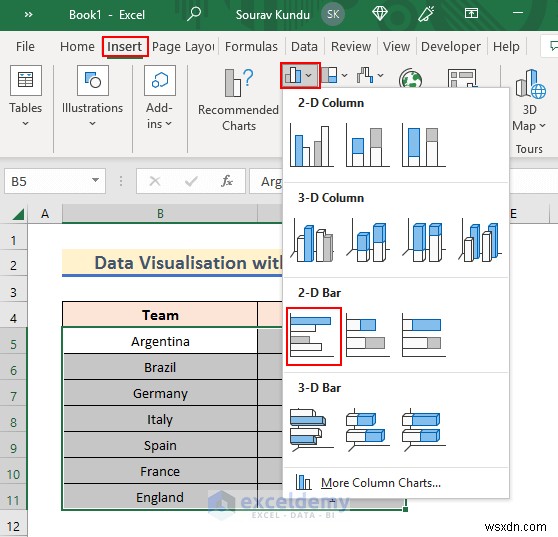Screen dimensions: 558x537
Task: Click the diamond premium icon
Action: tap(379, 14)
